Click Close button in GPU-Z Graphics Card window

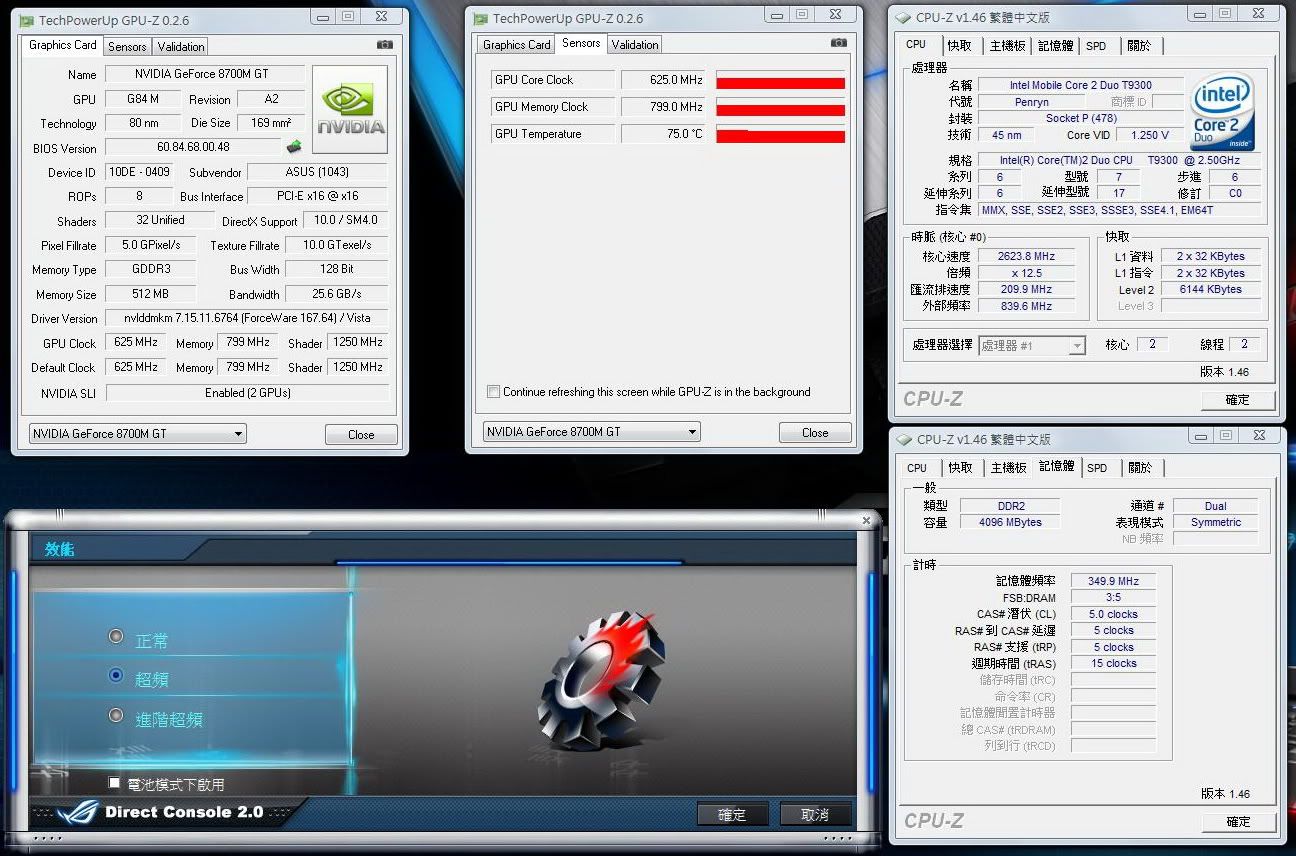coord(361,435)
